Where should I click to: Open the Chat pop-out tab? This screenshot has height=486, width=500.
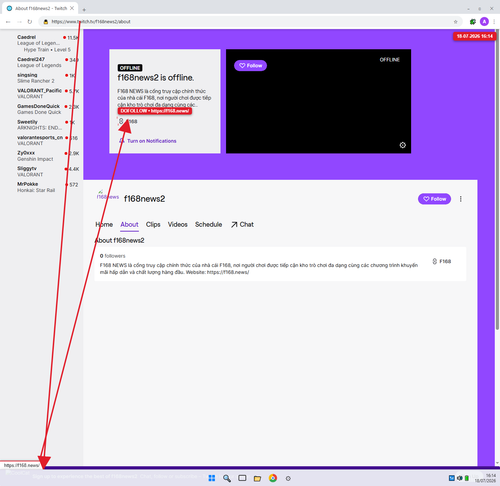(242, 224)
